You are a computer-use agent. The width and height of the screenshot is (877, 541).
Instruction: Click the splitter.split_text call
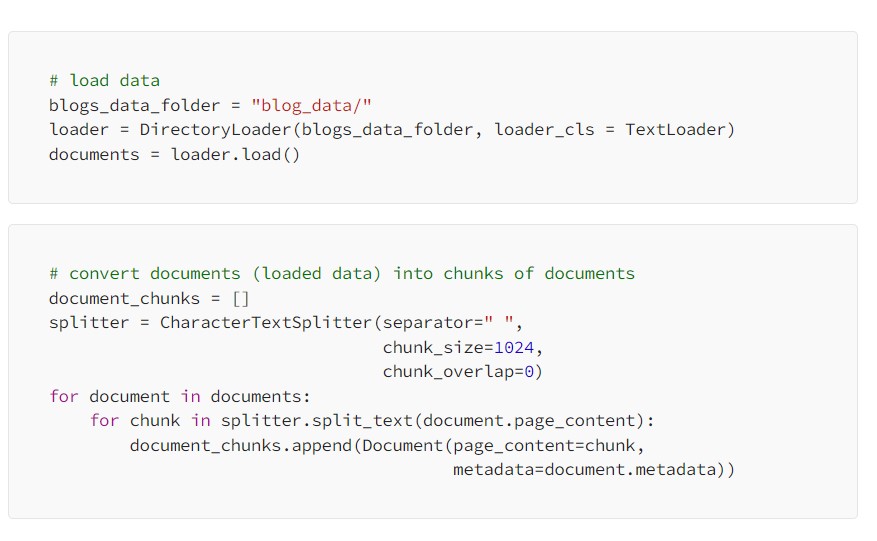[x=317, y=421]
